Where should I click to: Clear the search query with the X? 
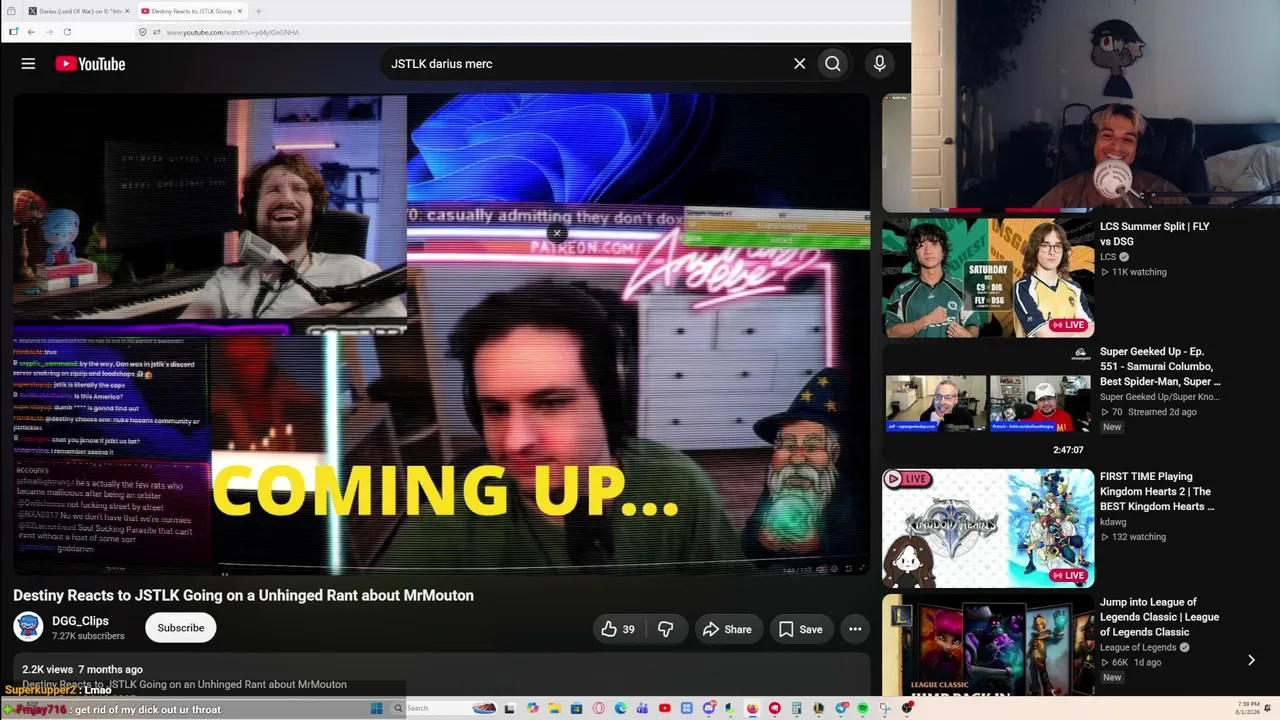pos(800,64)
